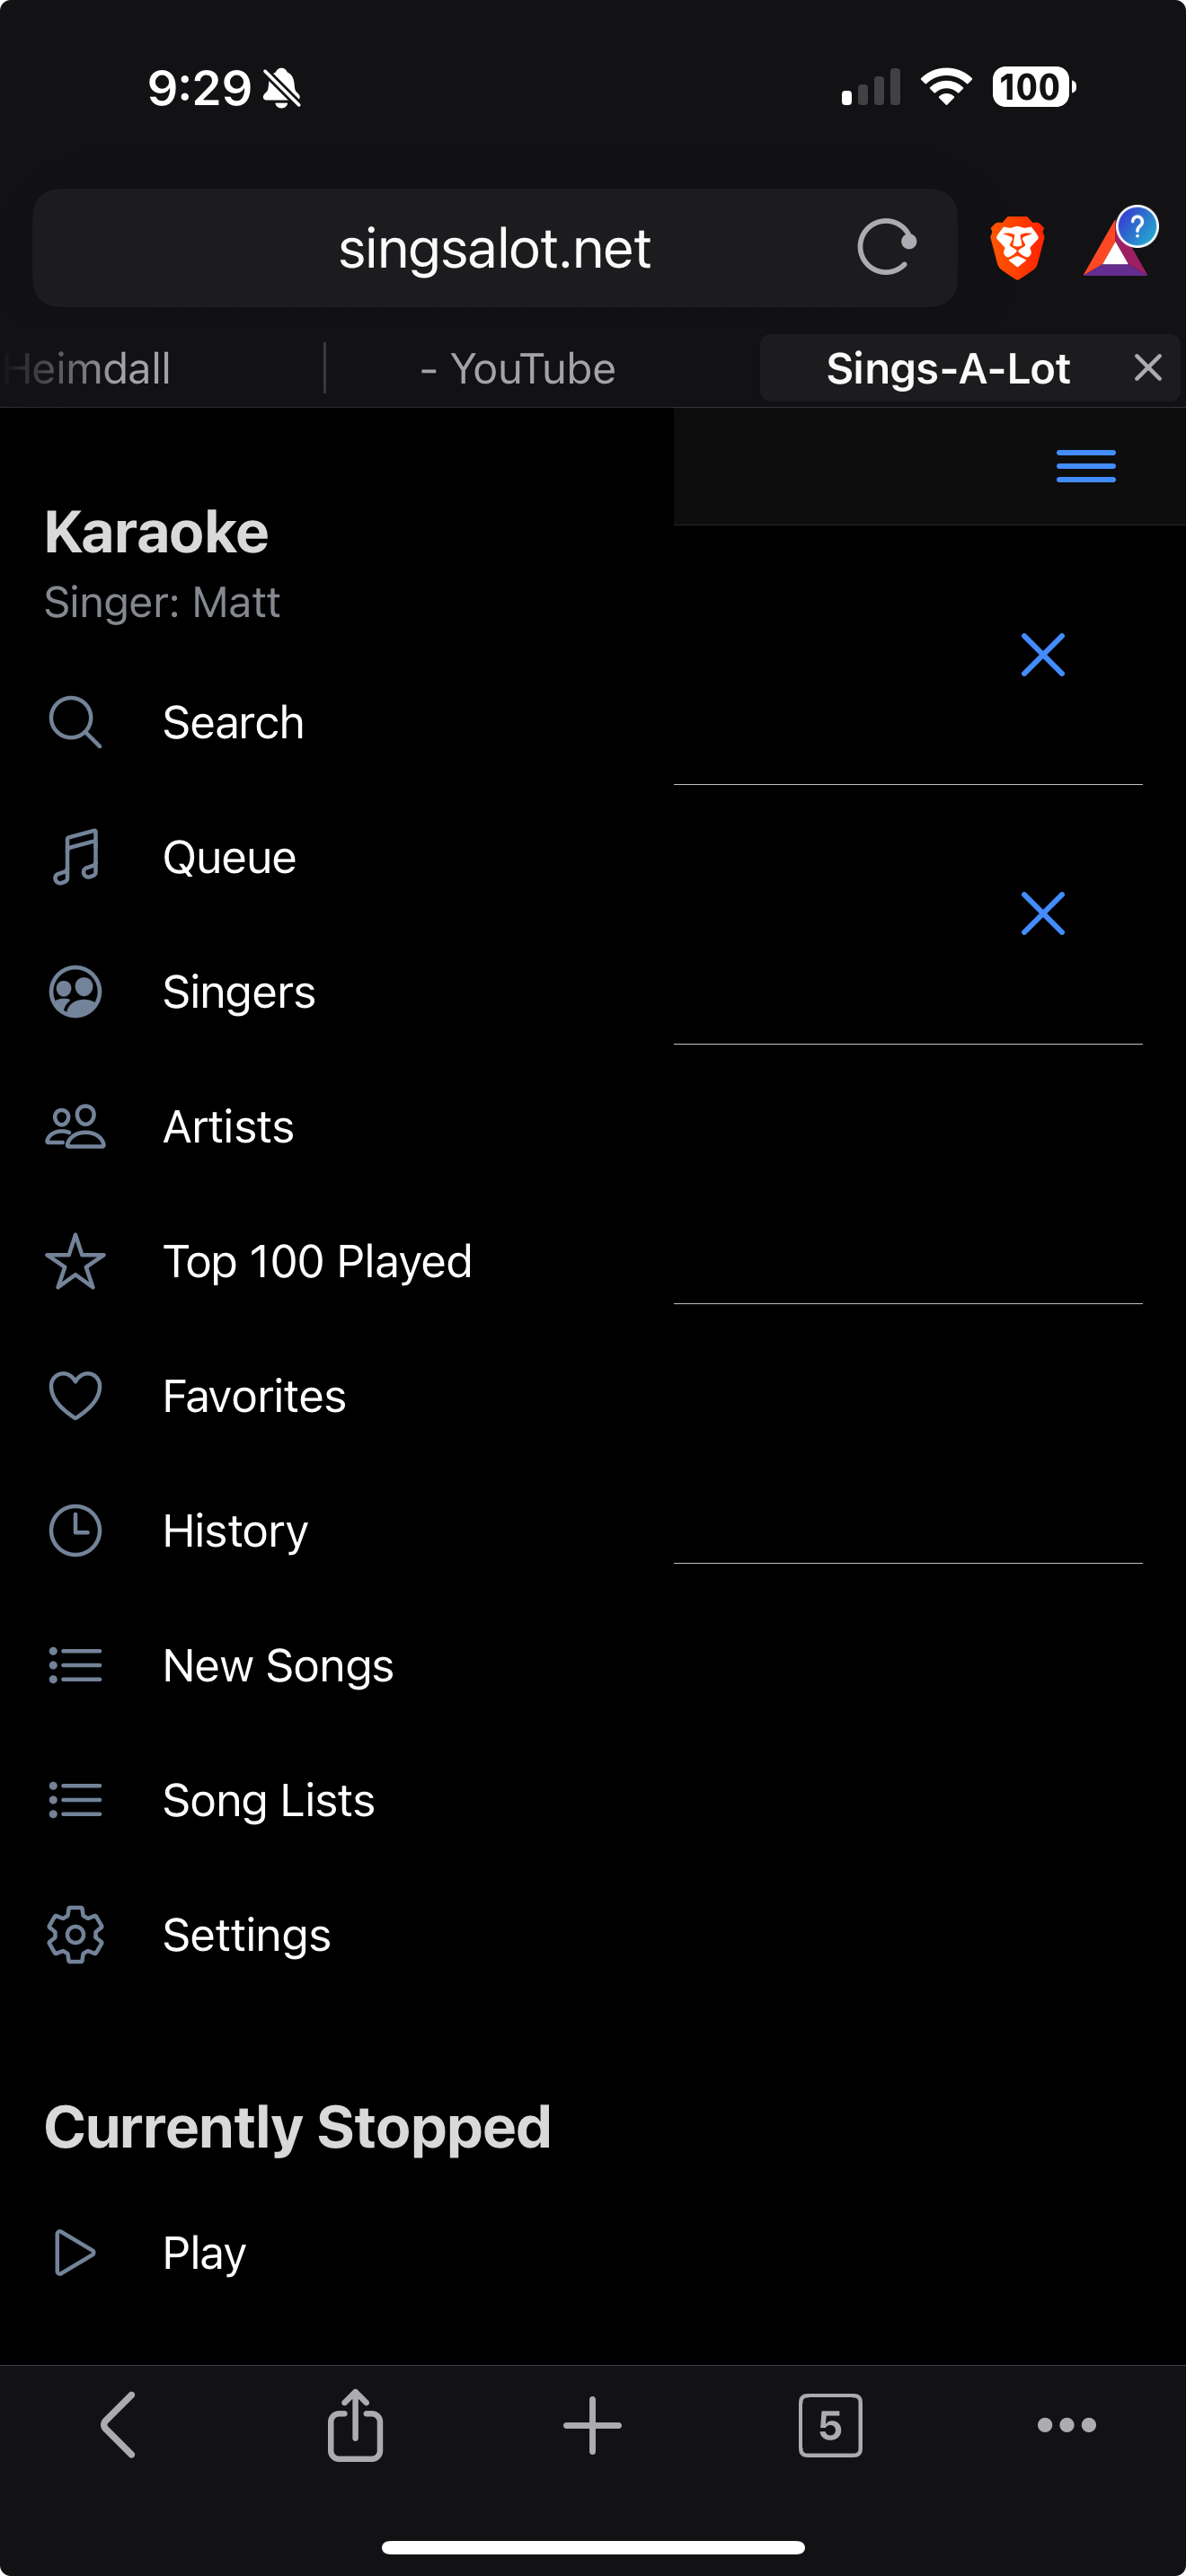Switch to the YouTube tab
This screenshot has height=2576, width=1186.
[518, 369]
